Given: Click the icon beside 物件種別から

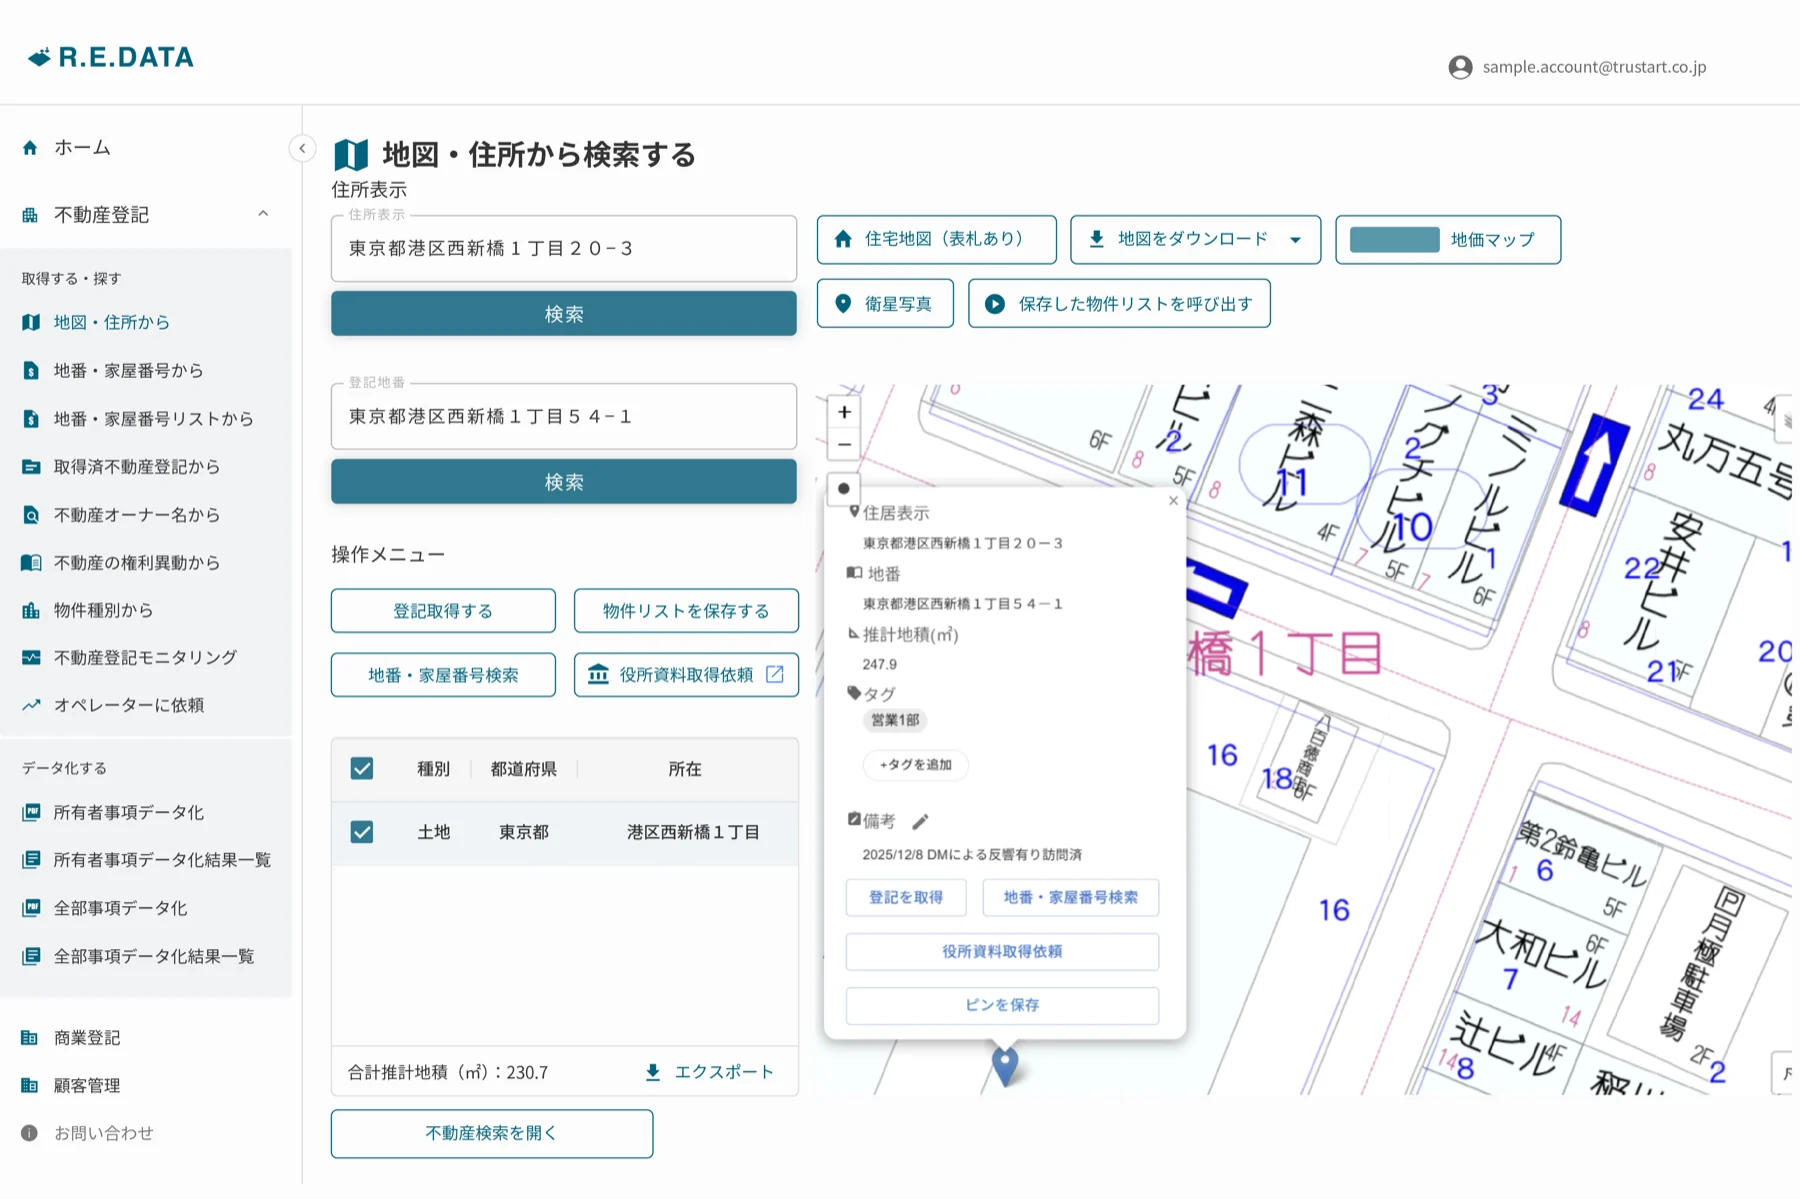Looking at the screenshot, I should coord(31,610).
